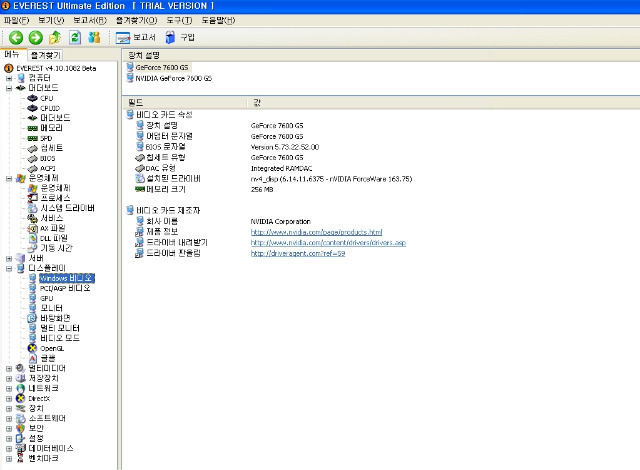Image resolution: width=640 pixels, height=470 pixels.
Task: Click the 데이터베이스 icon in tree
Action: (x=20, y=448)
